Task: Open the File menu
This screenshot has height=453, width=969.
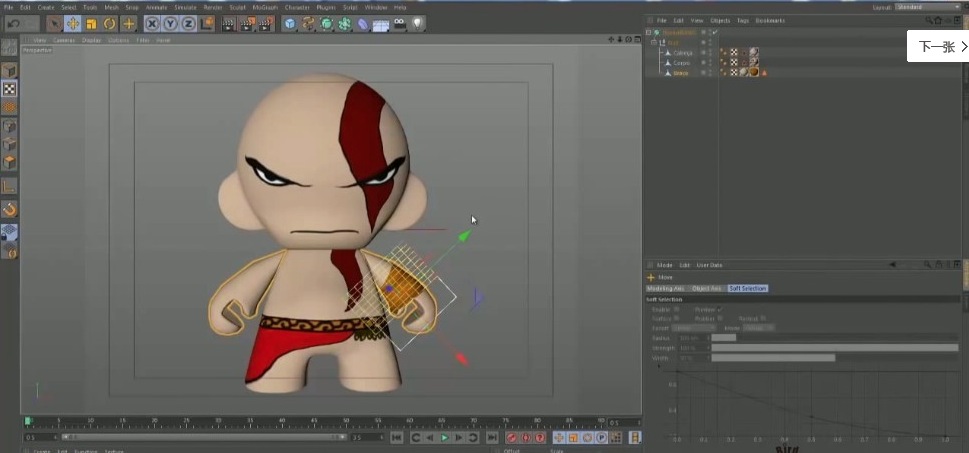Action: pyautogui.click(x=9, y=7)
